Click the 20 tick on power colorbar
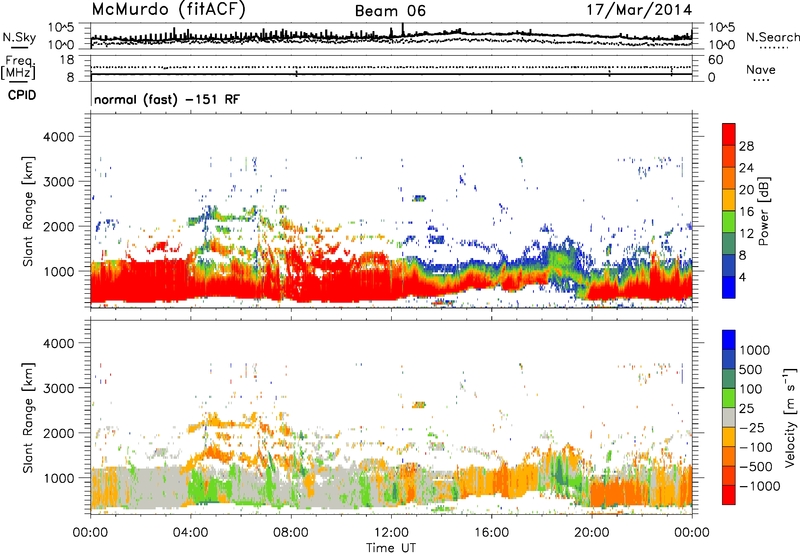The image size is (800, 554). 746,190
